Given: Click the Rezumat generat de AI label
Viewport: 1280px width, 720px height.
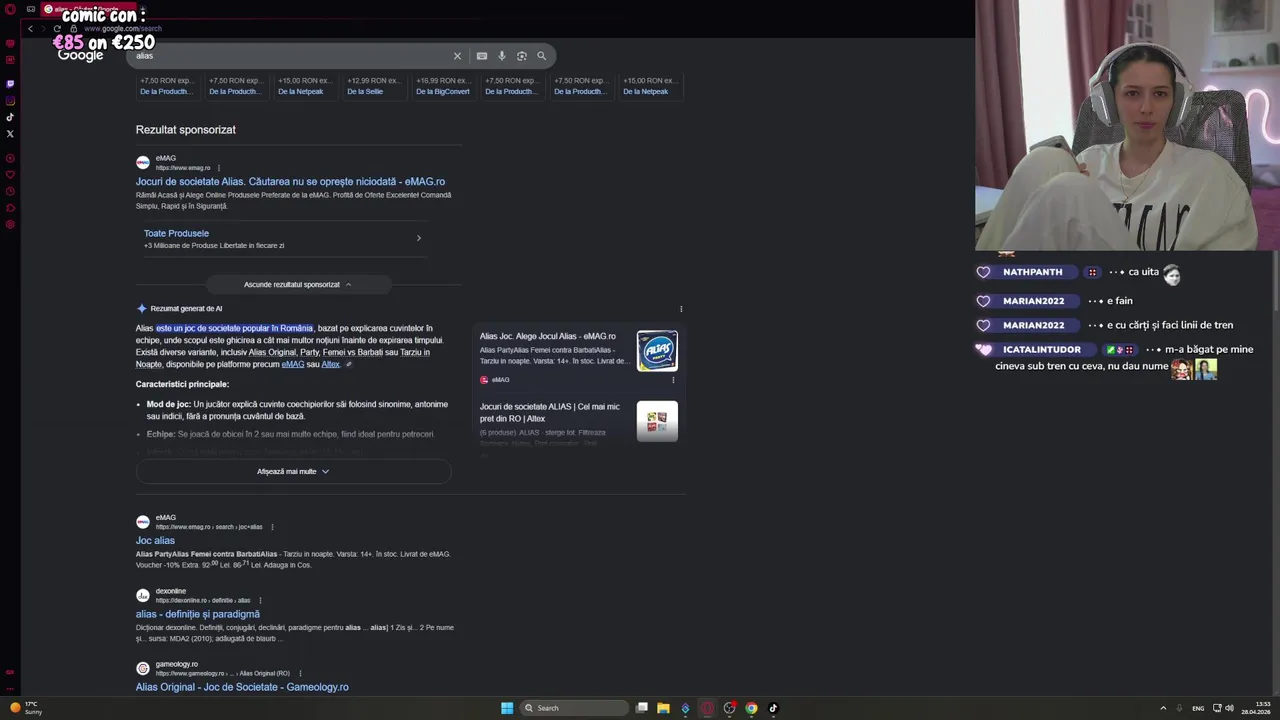Looking at the screenshot, I should coord(186,309).
